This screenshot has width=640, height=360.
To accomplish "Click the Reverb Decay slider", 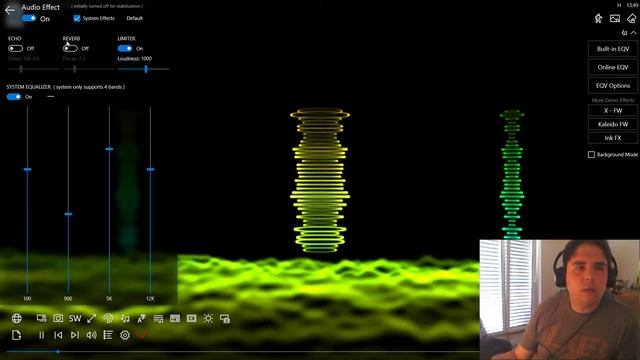I will click(x=88, y=69).
